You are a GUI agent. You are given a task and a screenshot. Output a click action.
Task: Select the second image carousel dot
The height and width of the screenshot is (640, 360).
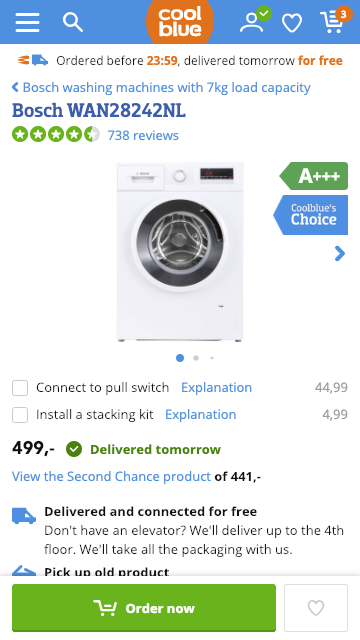[x=196, y=358]
